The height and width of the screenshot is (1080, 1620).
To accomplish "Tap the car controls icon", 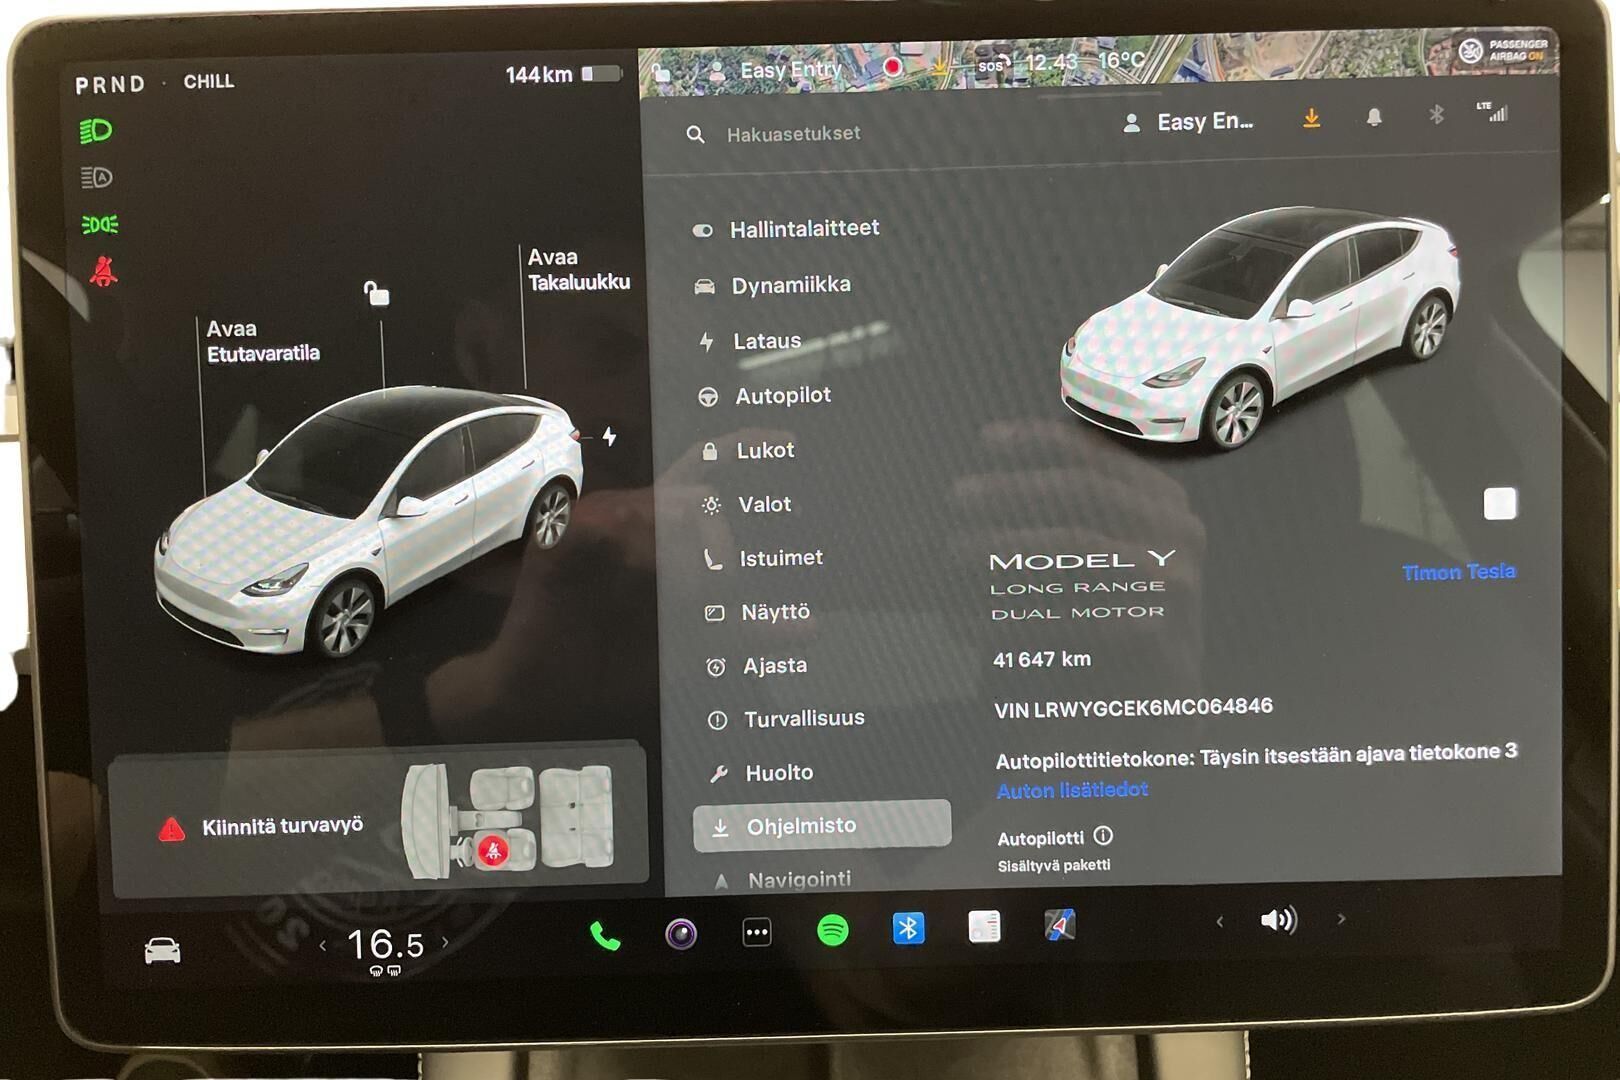I will [x=162, y=950].
